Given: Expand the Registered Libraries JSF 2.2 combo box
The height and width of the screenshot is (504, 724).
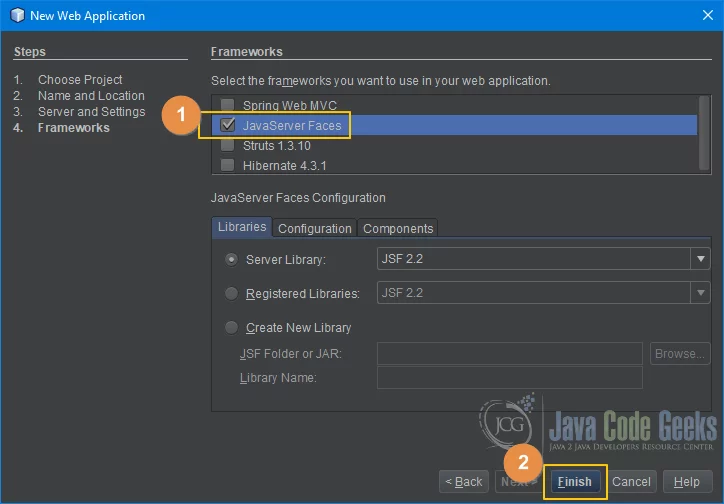Looking at the screenshot, I should [x=700, y=293].
